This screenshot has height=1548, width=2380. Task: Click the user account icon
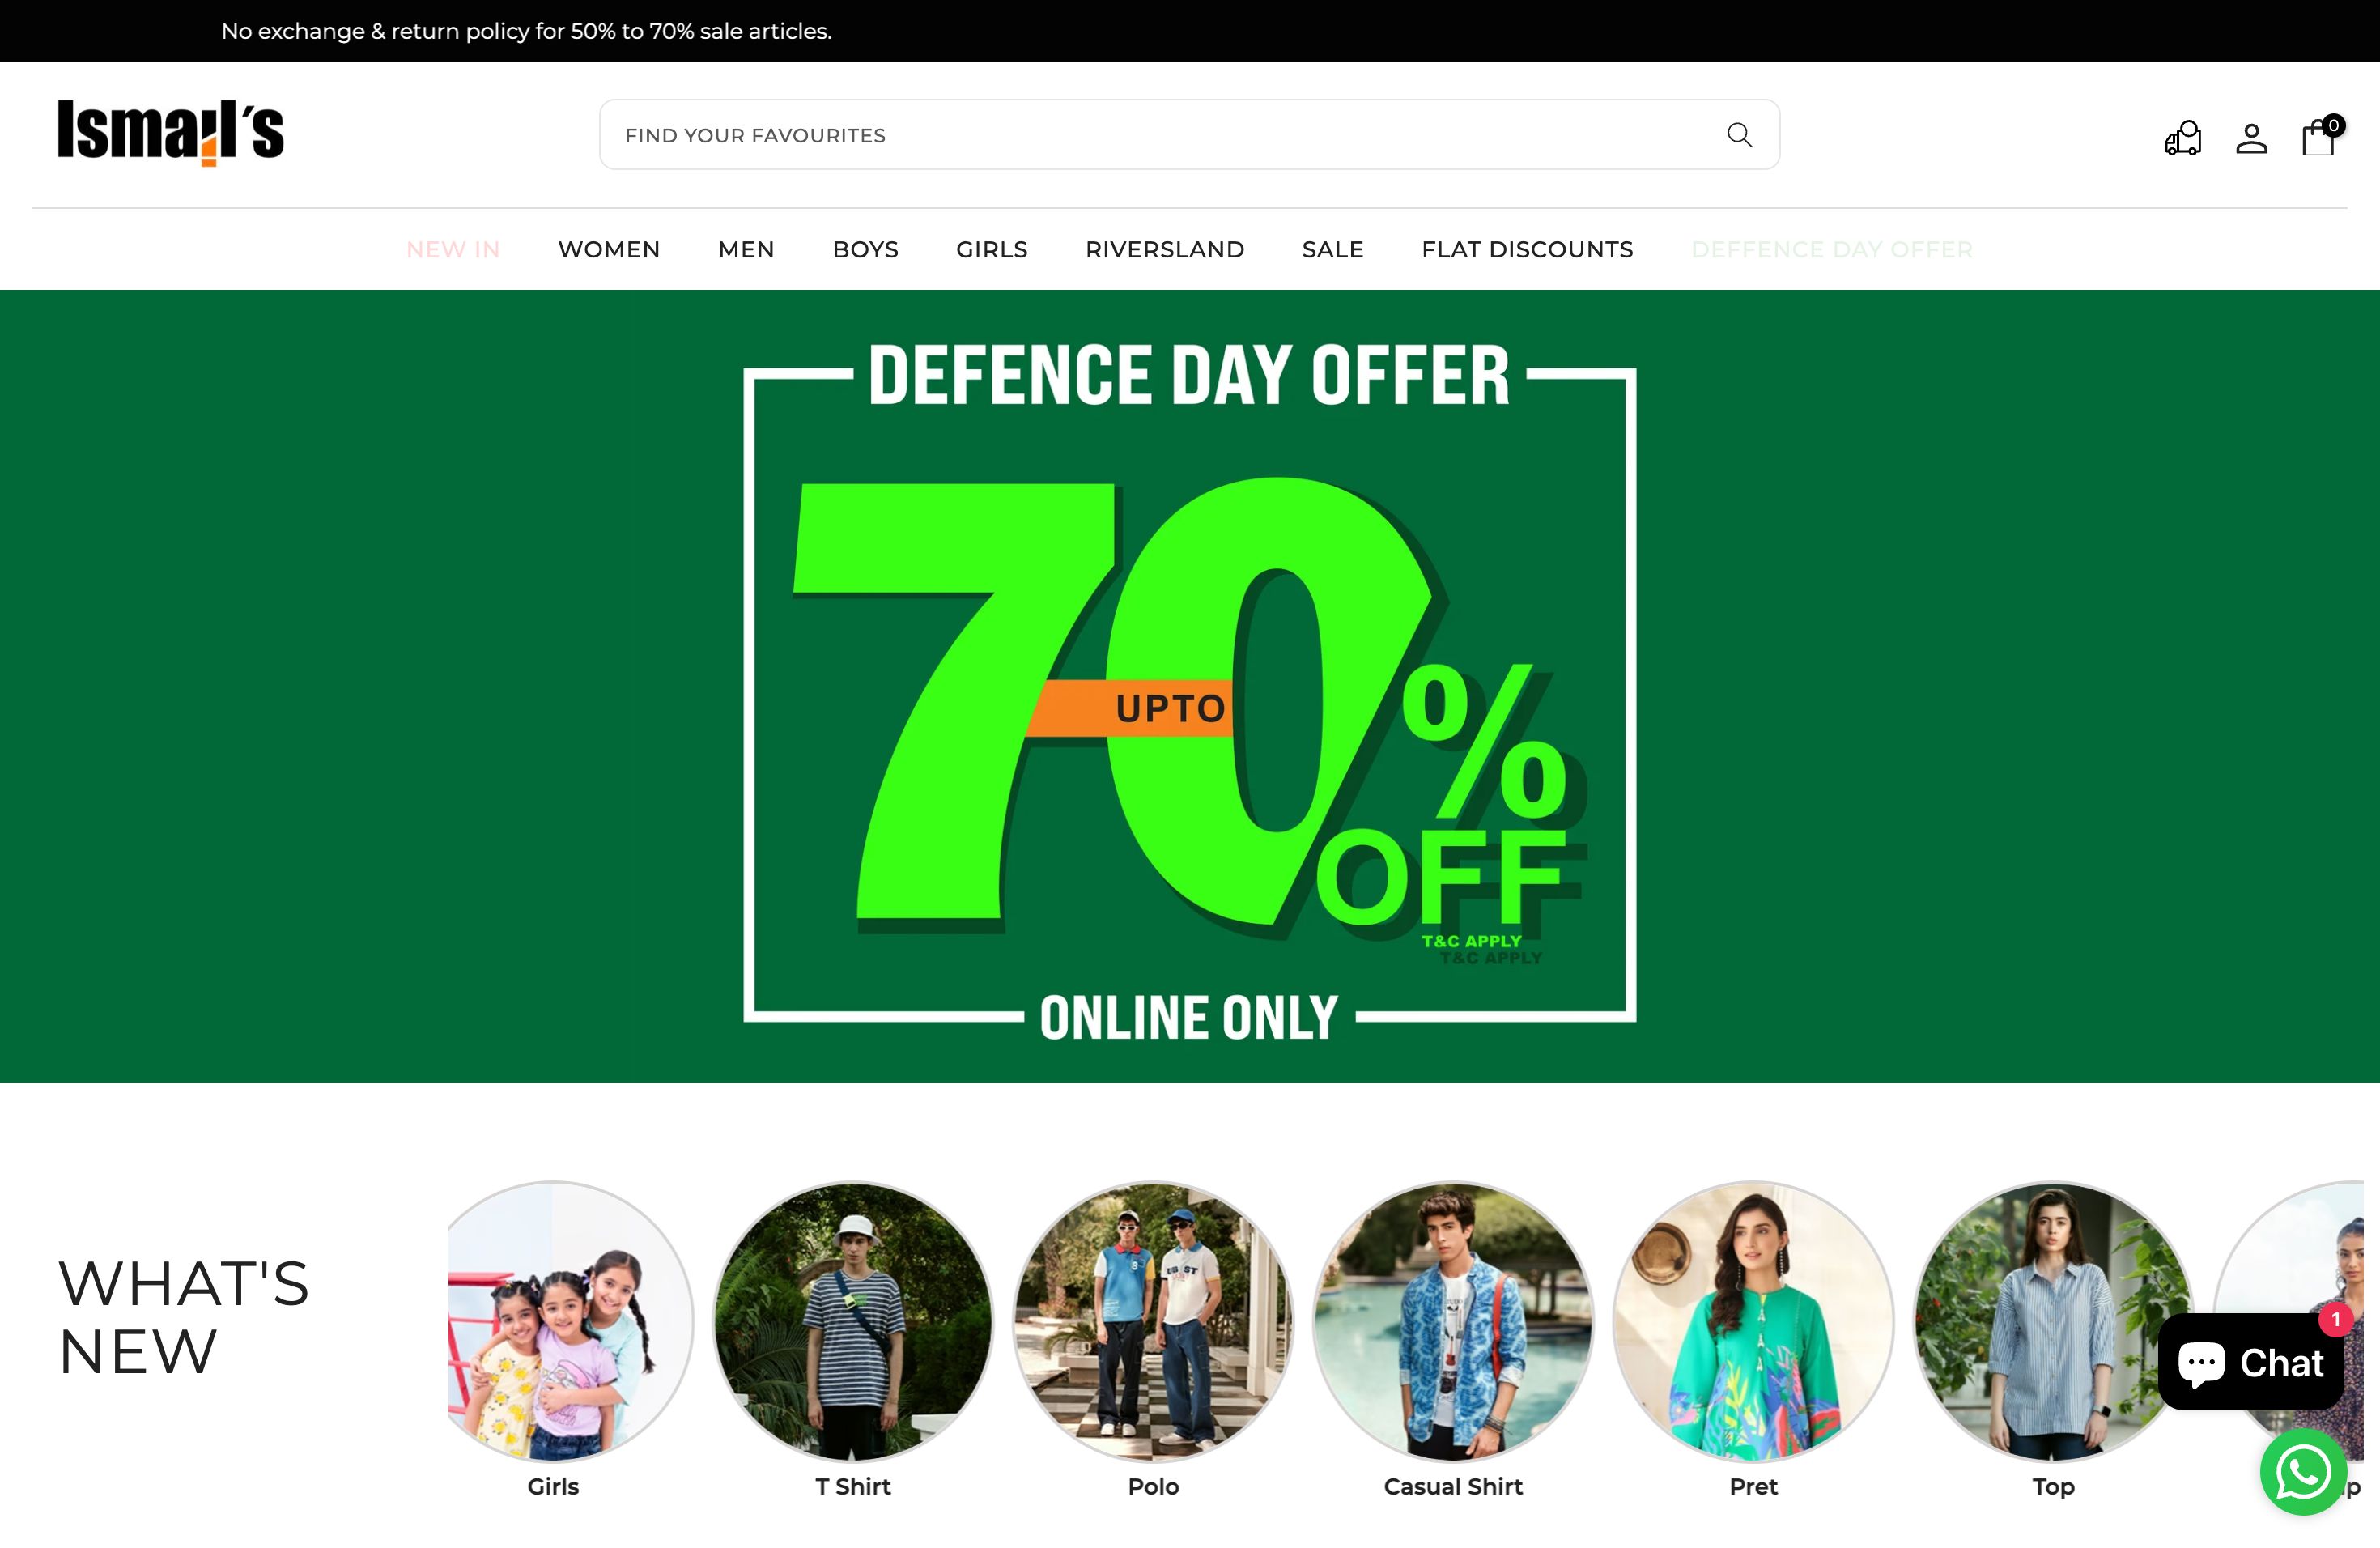click(2251, 135)
